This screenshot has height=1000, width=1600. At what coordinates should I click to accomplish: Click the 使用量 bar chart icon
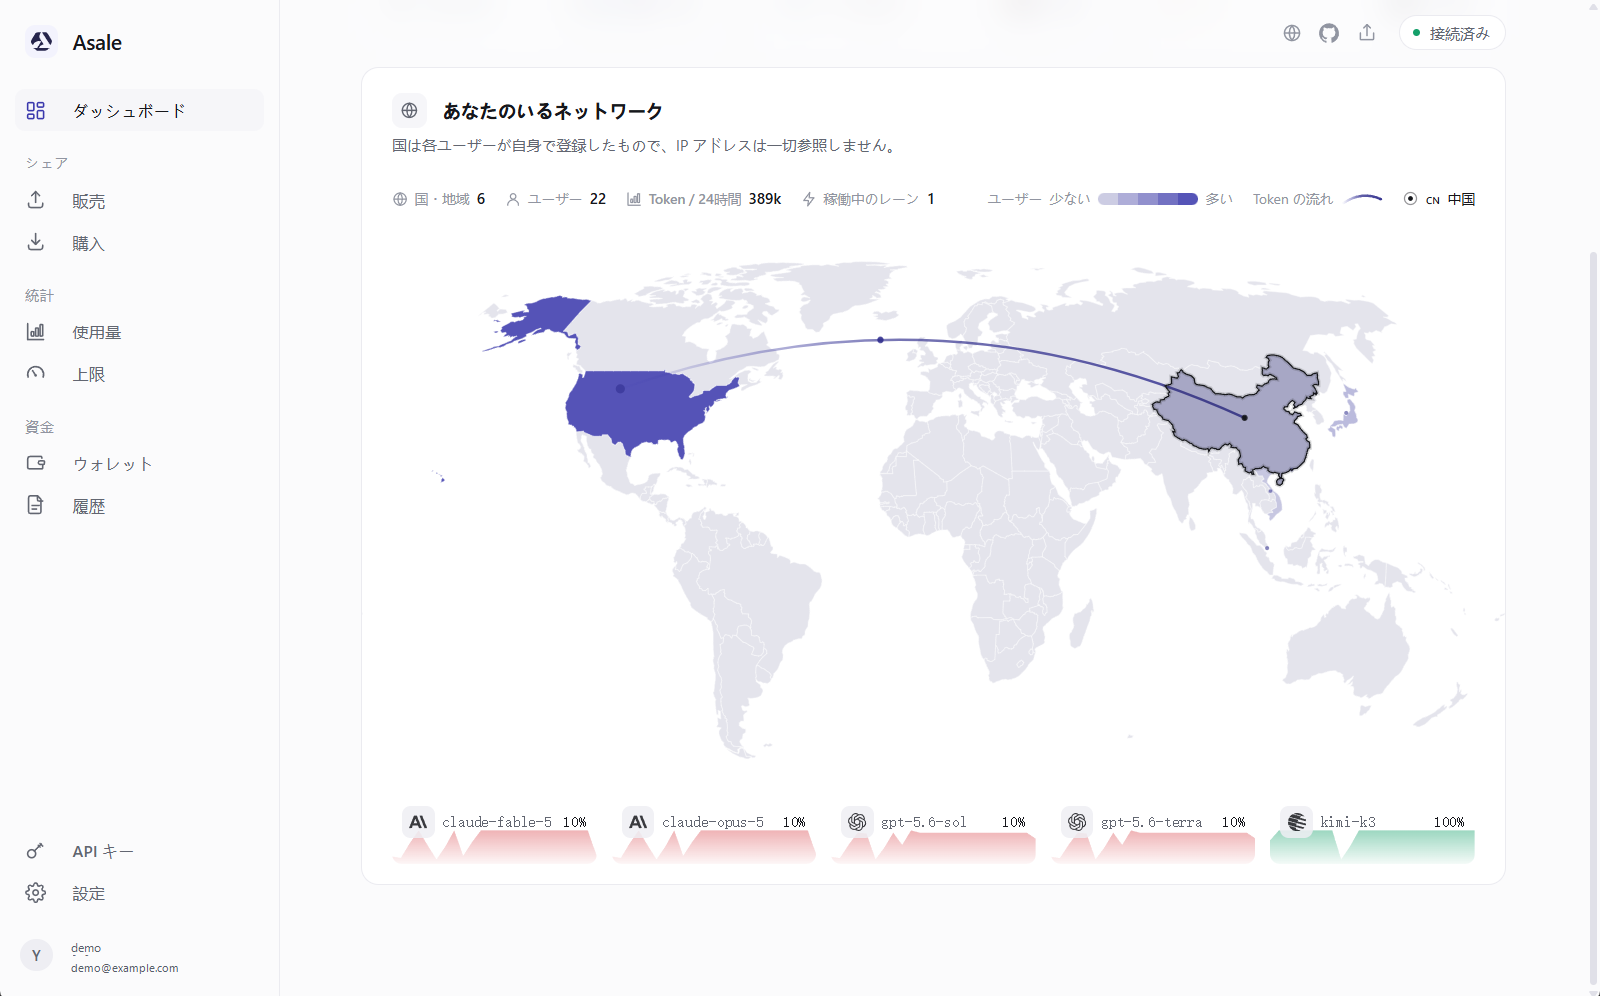point(36,331)
